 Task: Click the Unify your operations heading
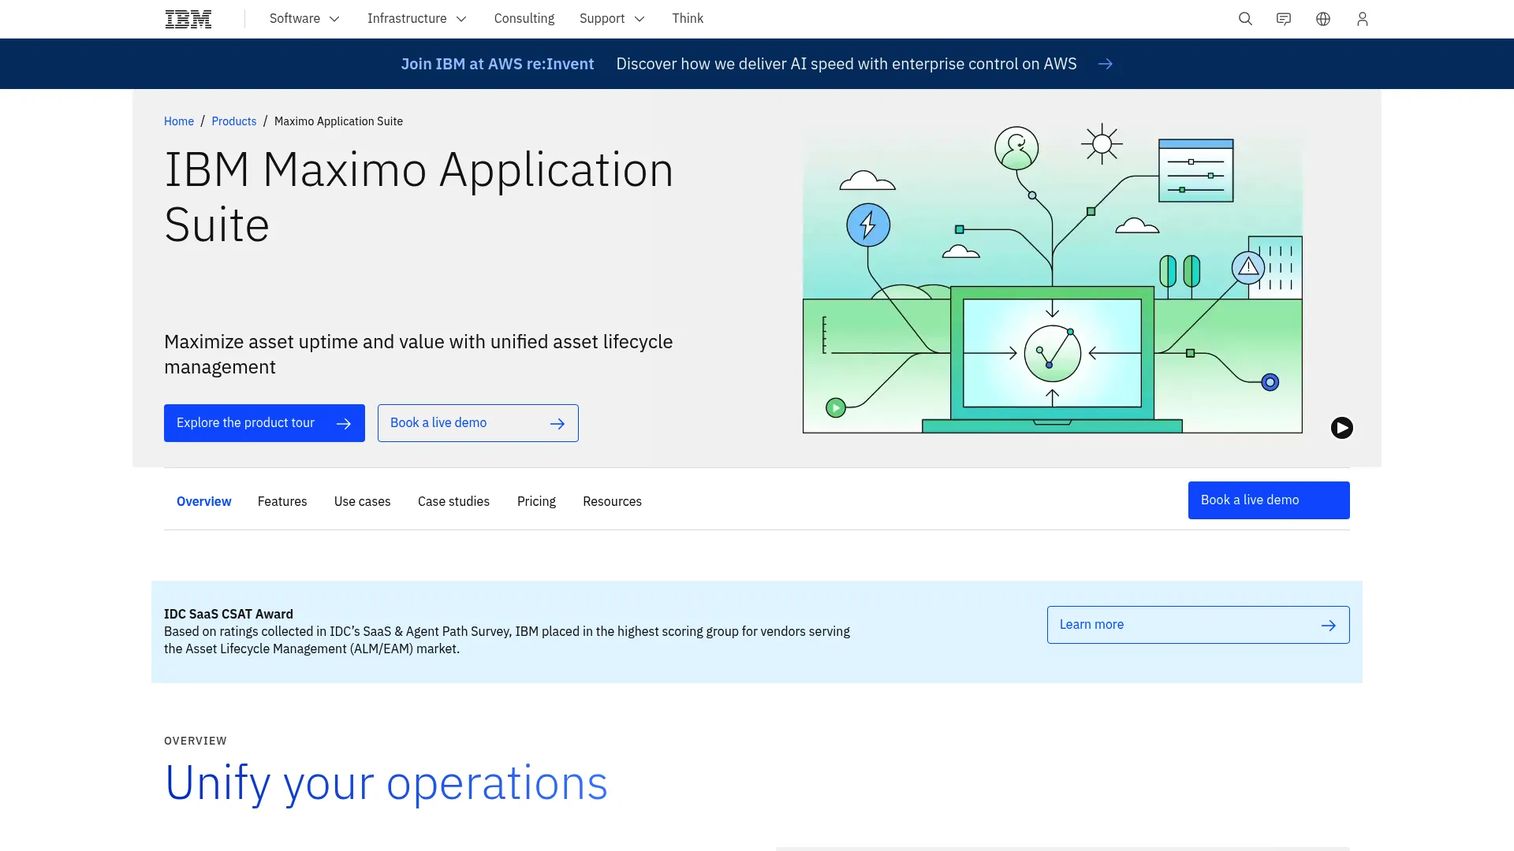click(x=386, y=783)
